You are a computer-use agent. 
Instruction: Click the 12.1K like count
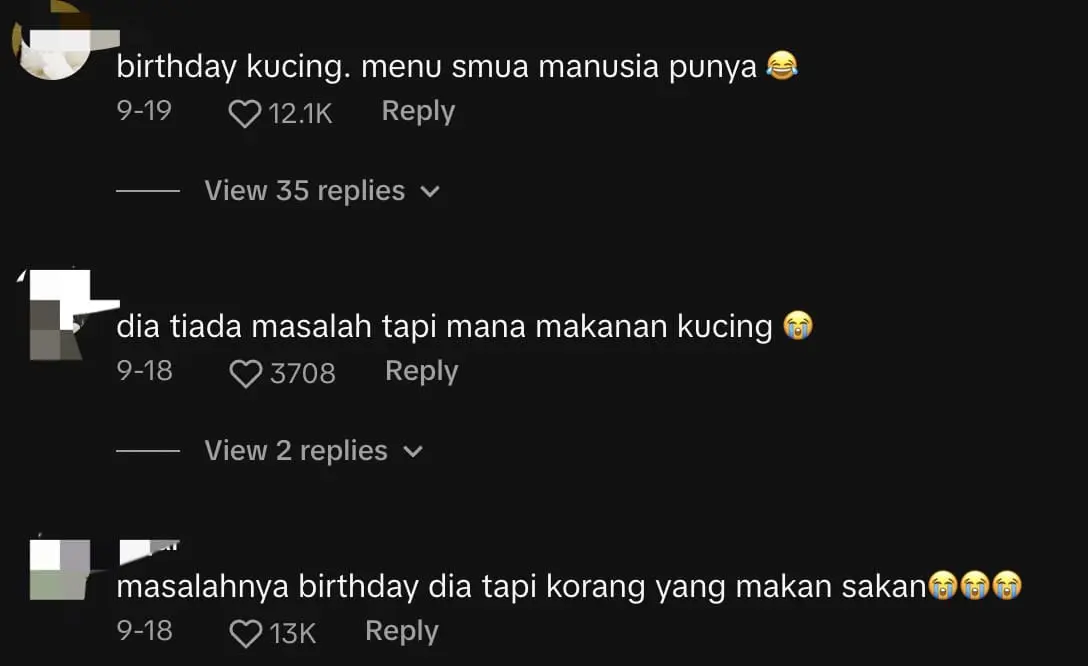300,114
